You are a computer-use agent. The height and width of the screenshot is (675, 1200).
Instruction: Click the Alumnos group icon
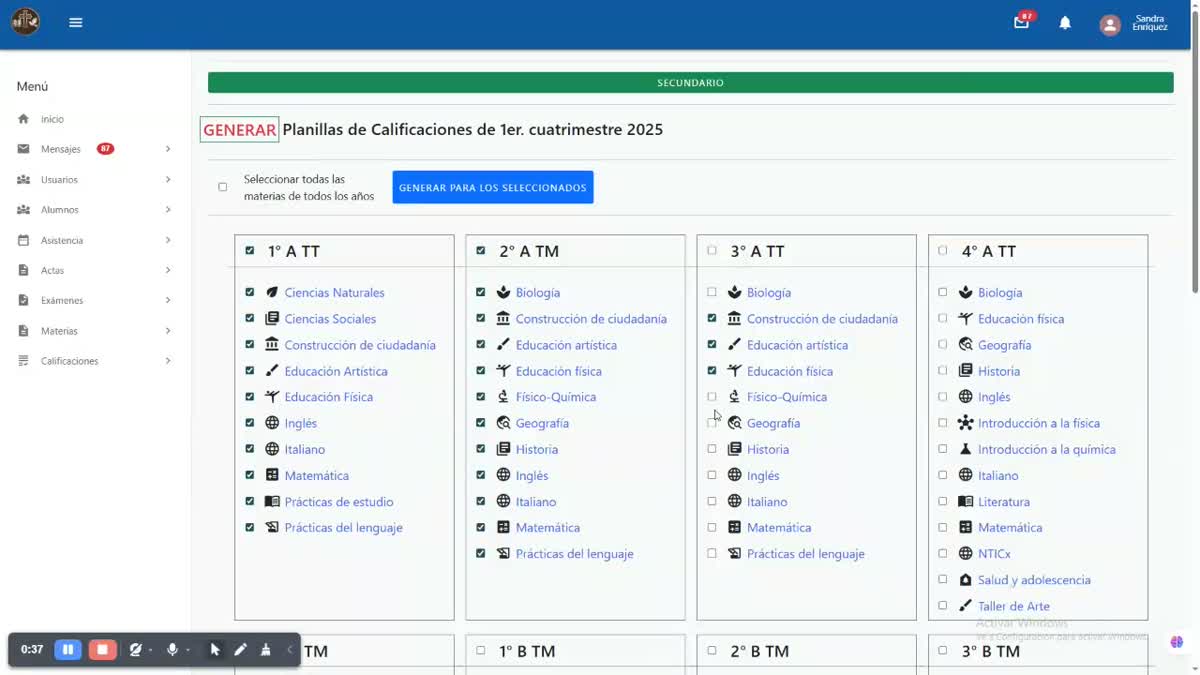pos(23,210)
